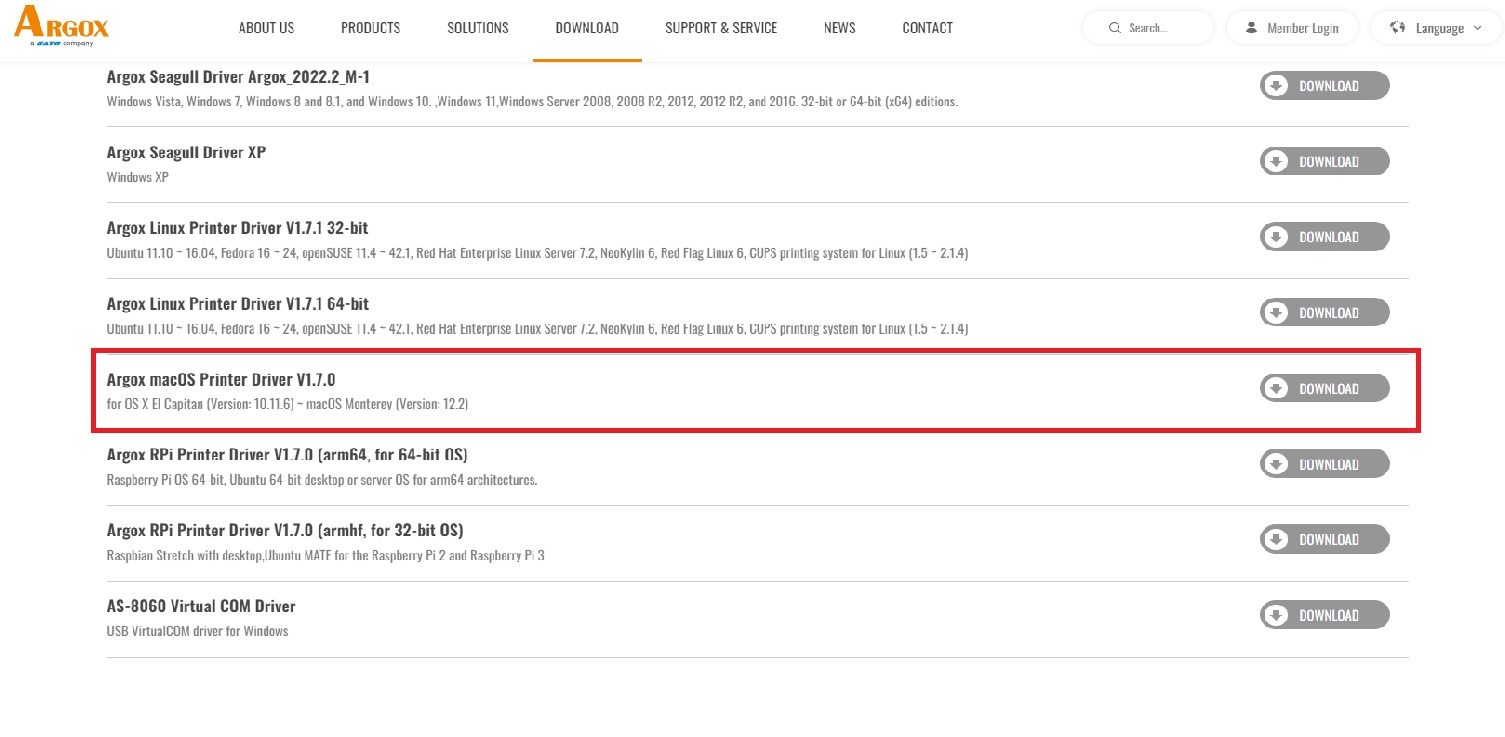Open the About Us menu
Screen dimensions: 1505x737
pyautogui.click(x=266, y=28)
